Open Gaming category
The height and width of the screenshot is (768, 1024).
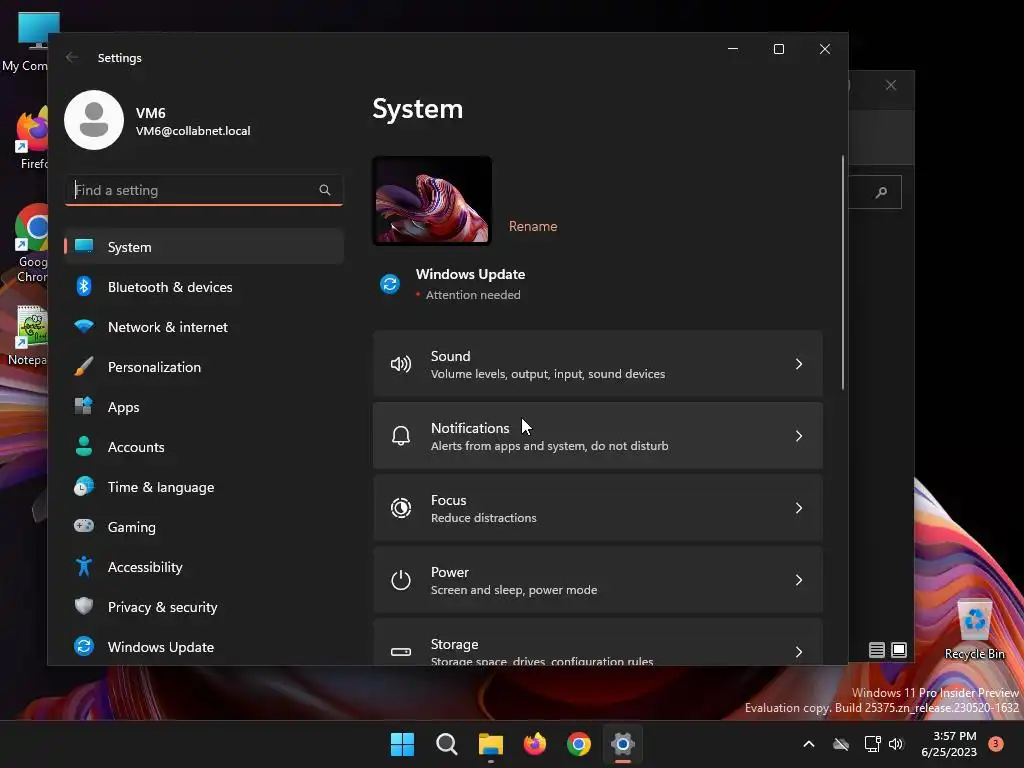pyautogui.click(x=204, y=526)
